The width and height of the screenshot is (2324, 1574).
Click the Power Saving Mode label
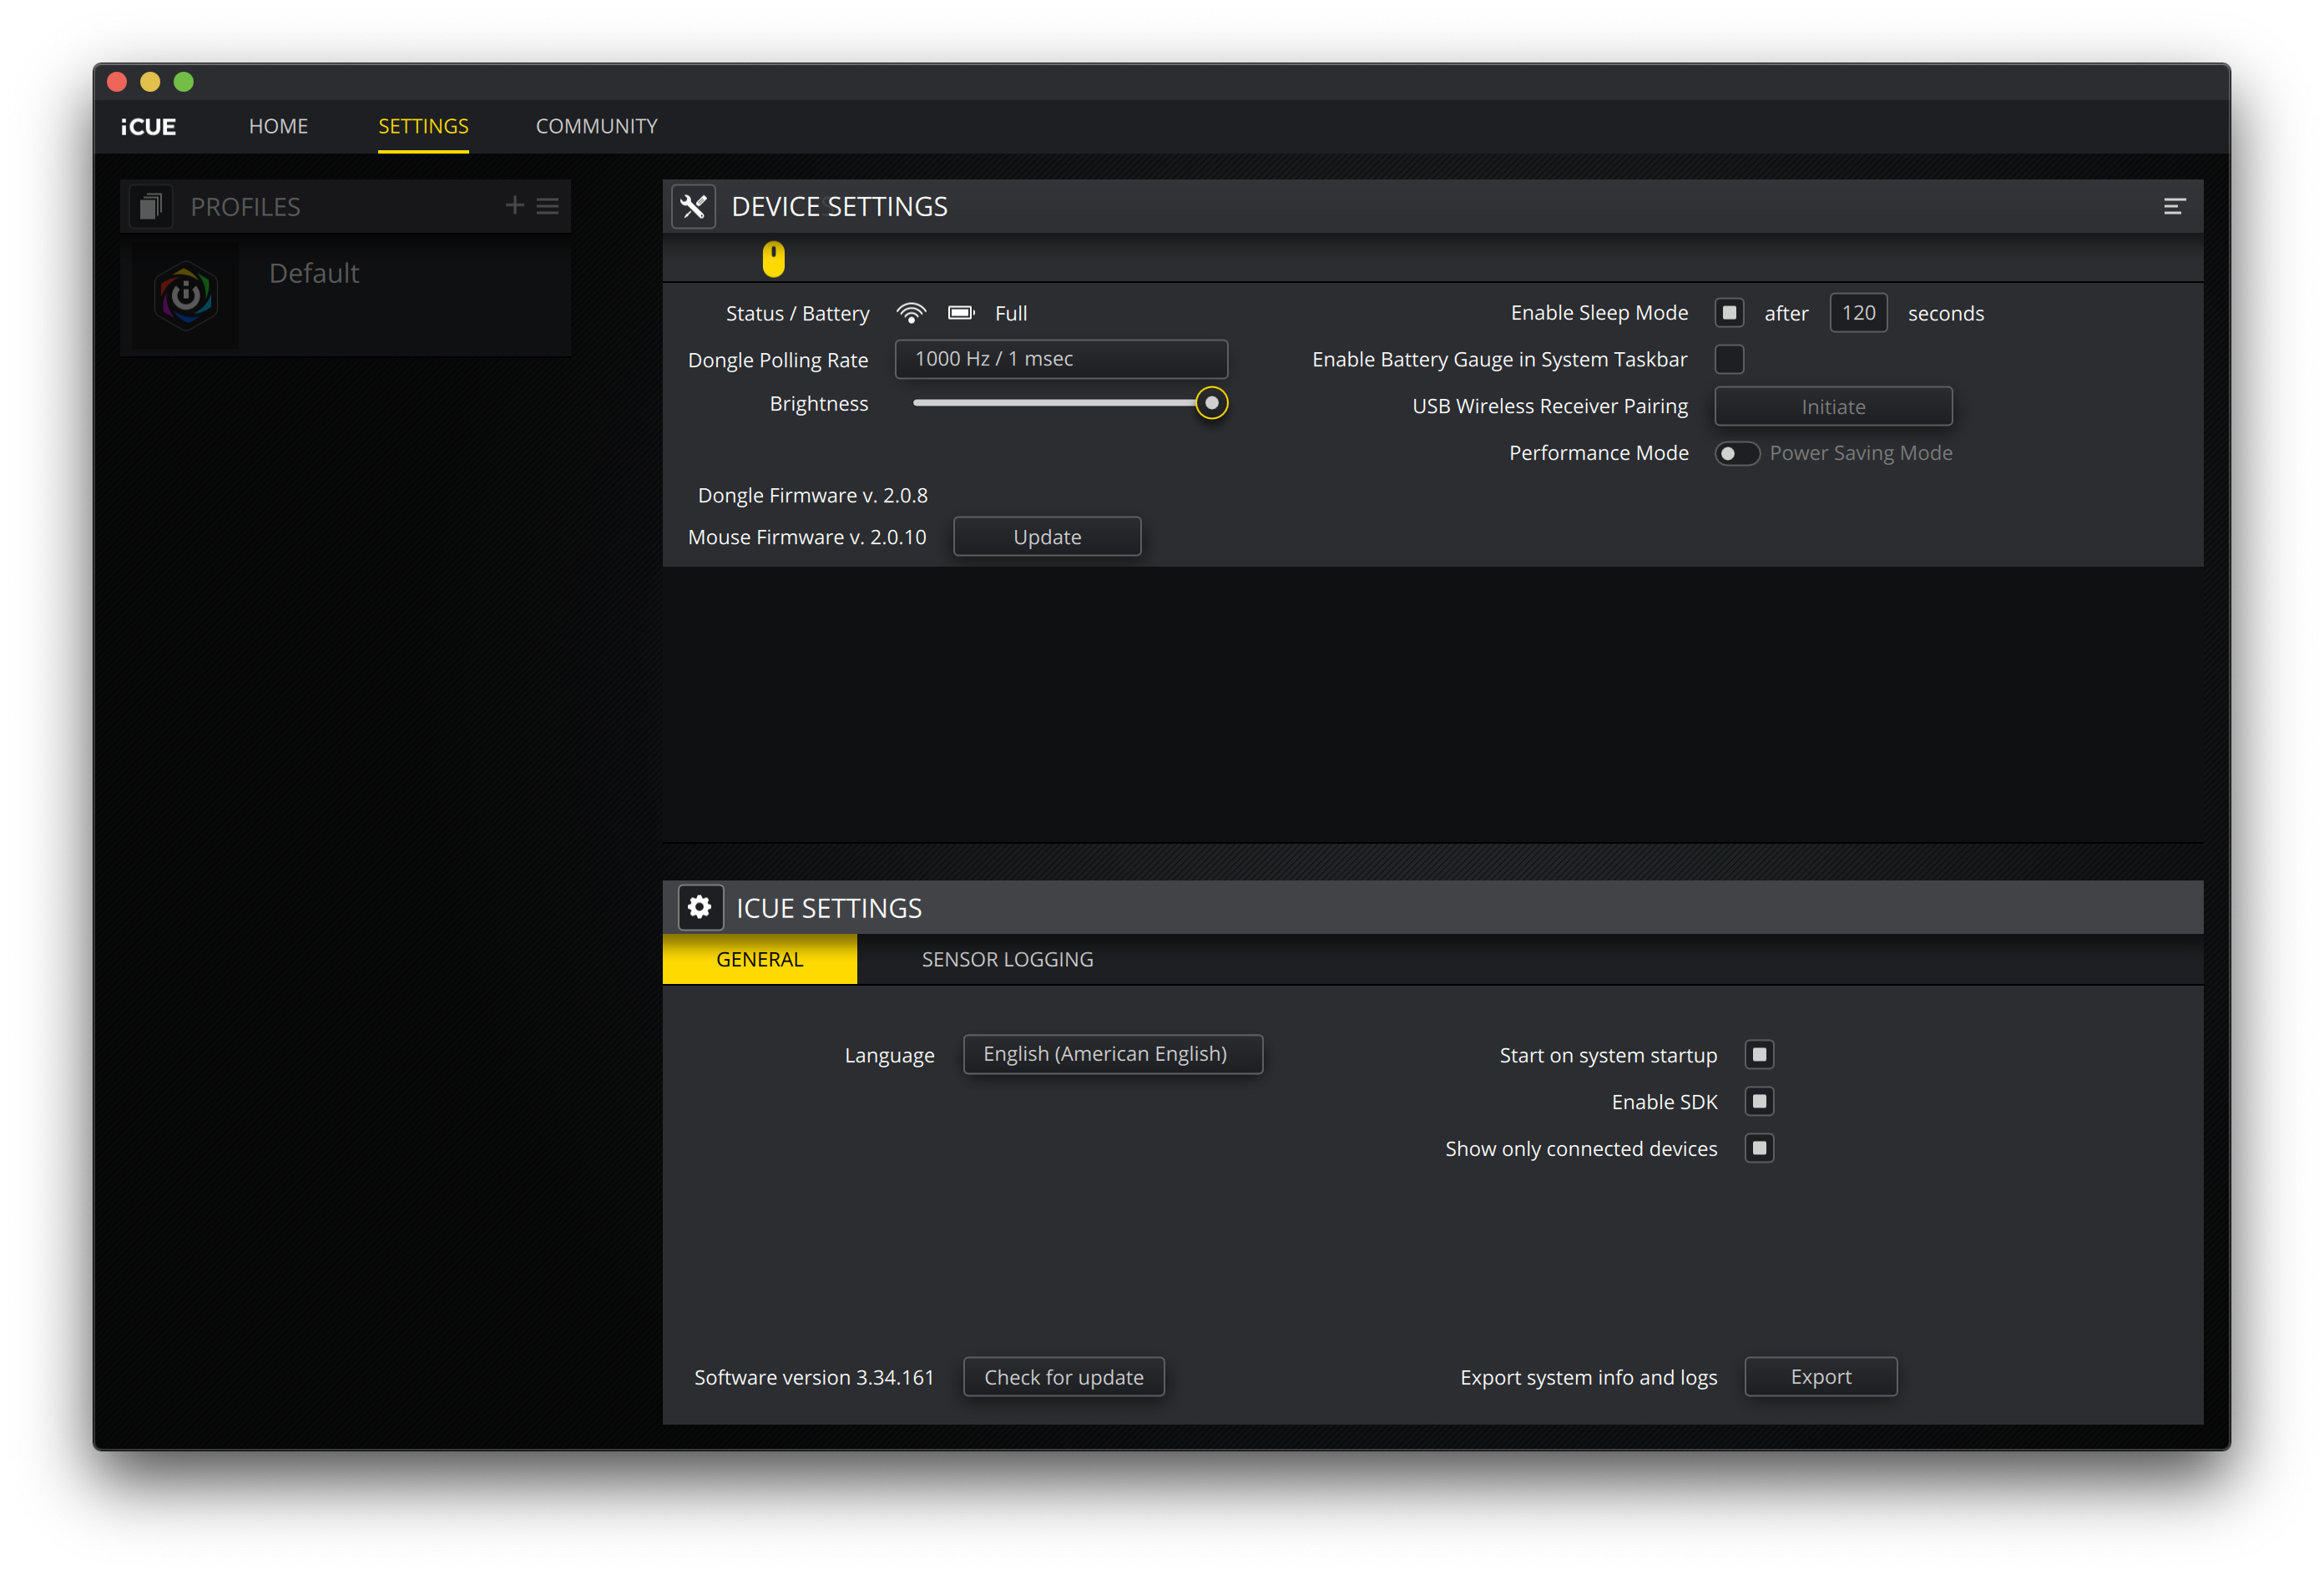click(1861, 453)
